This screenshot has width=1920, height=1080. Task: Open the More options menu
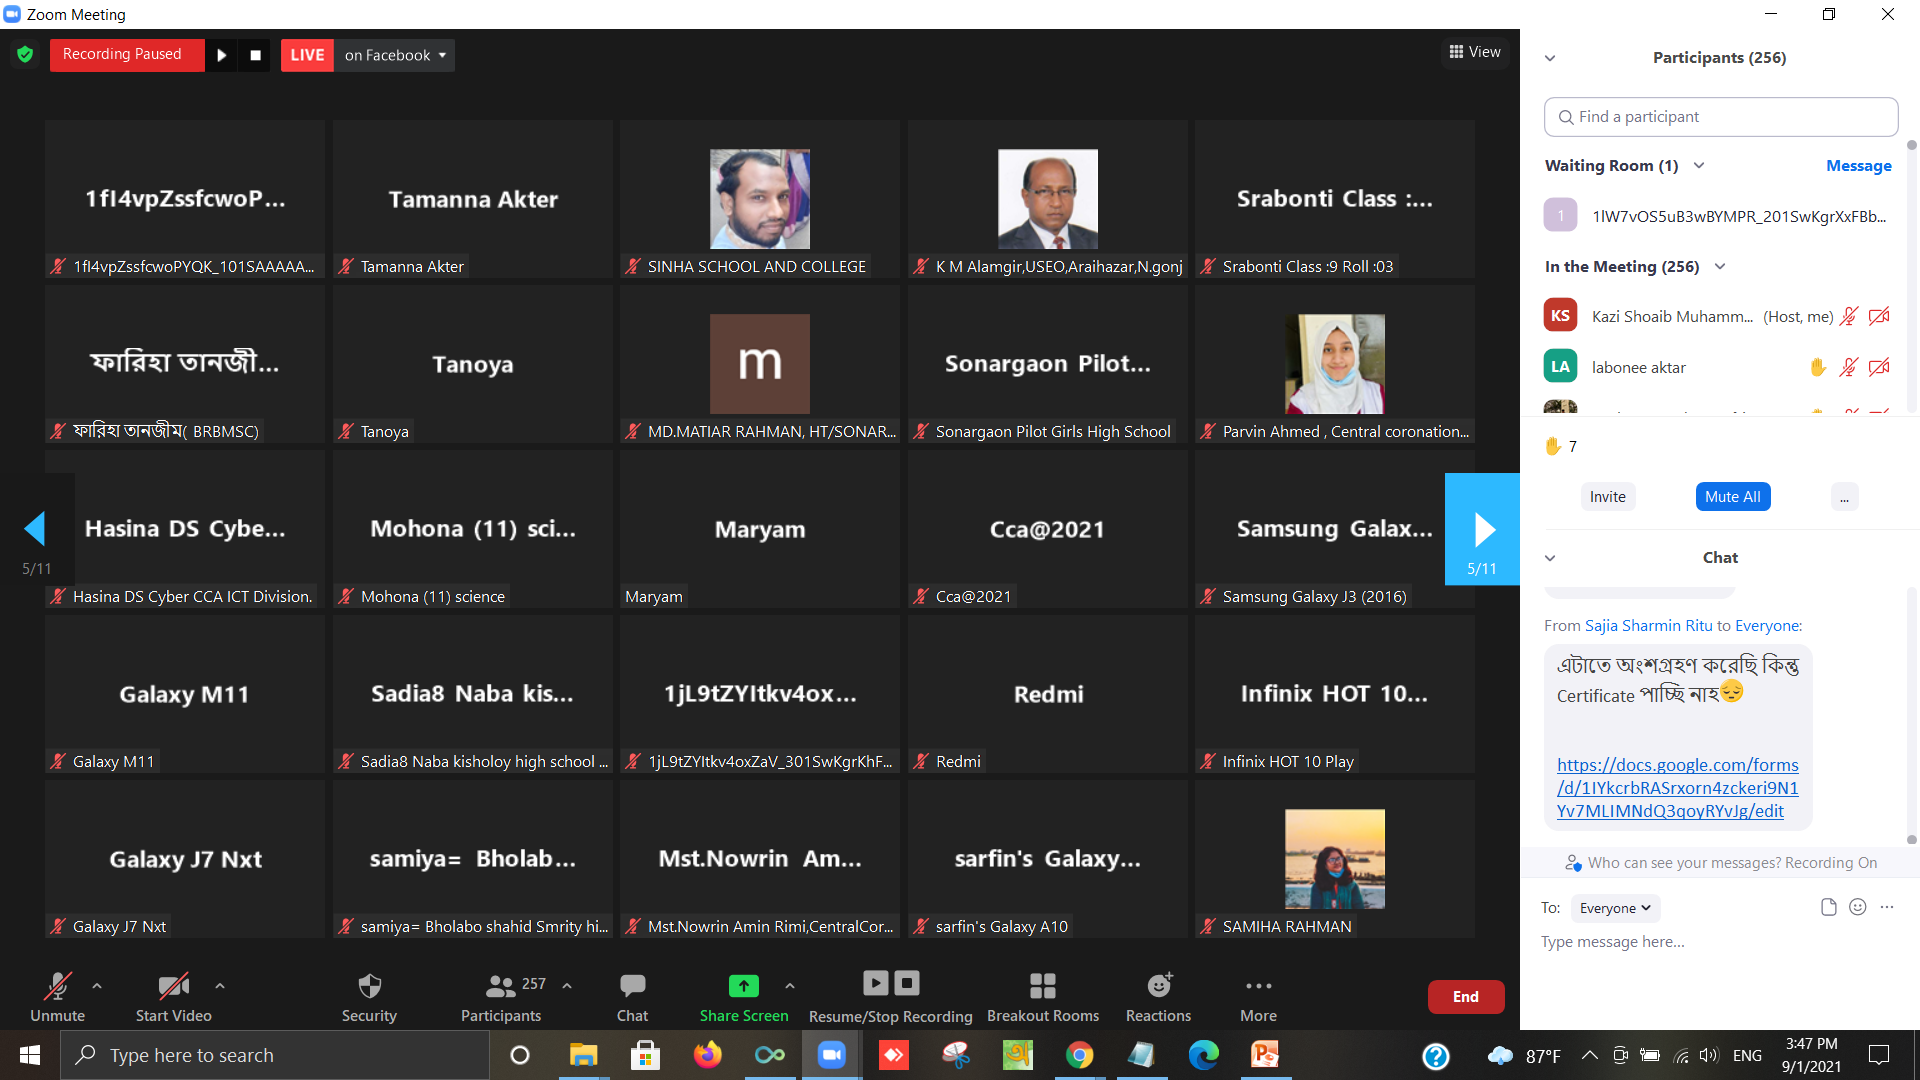[1258, 997]
